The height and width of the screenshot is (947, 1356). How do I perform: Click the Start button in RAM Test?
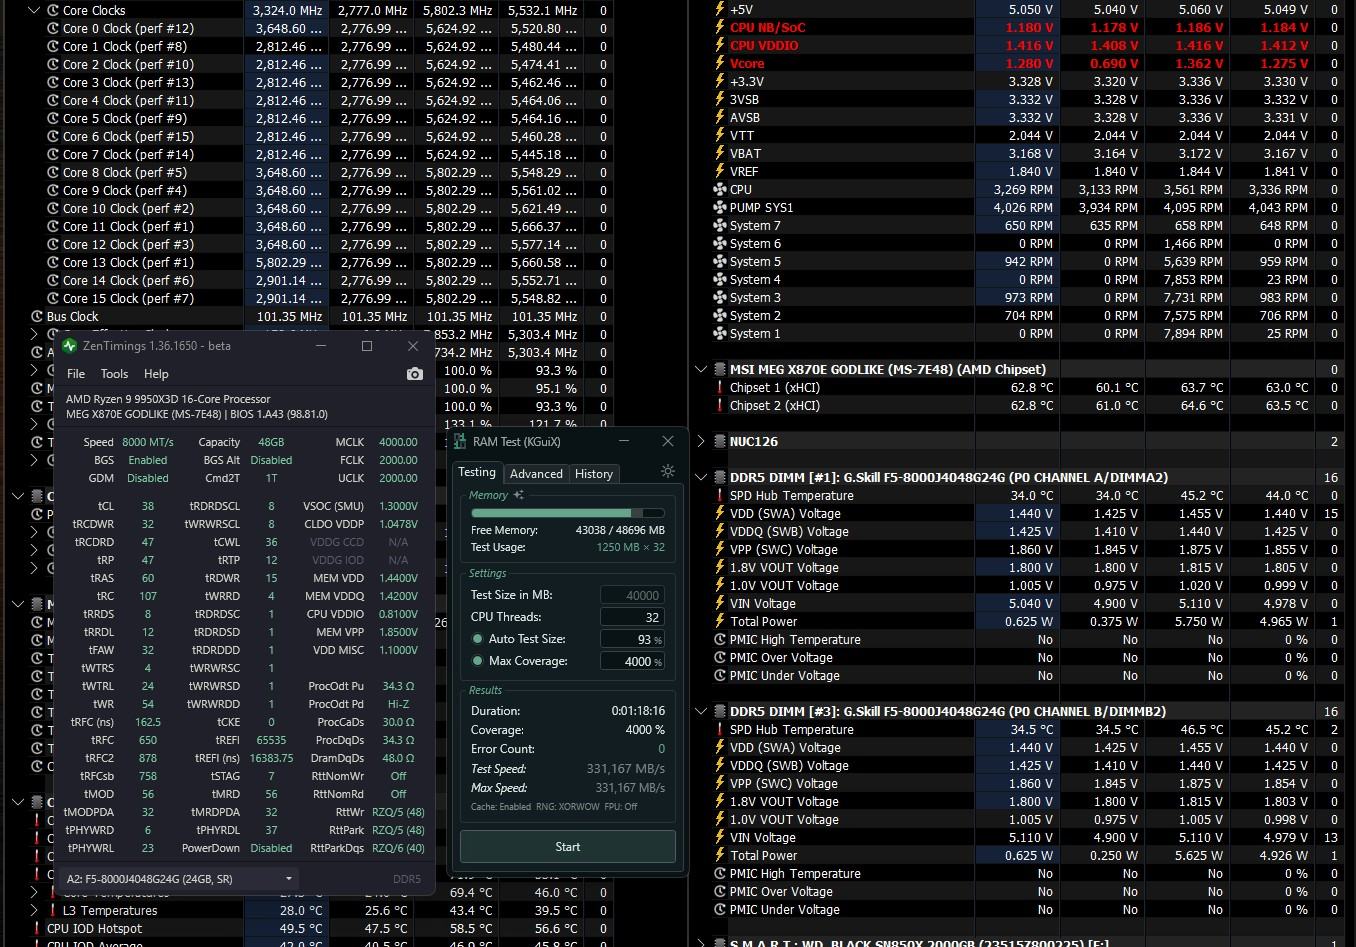[x=568, y=847]
